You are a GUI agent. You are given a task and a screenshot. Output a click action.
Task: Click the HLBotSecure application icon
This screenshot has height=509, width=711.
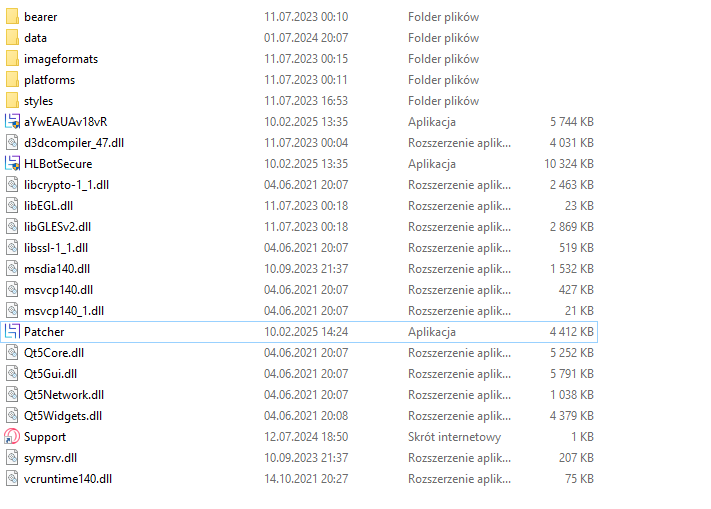[12, 163]
